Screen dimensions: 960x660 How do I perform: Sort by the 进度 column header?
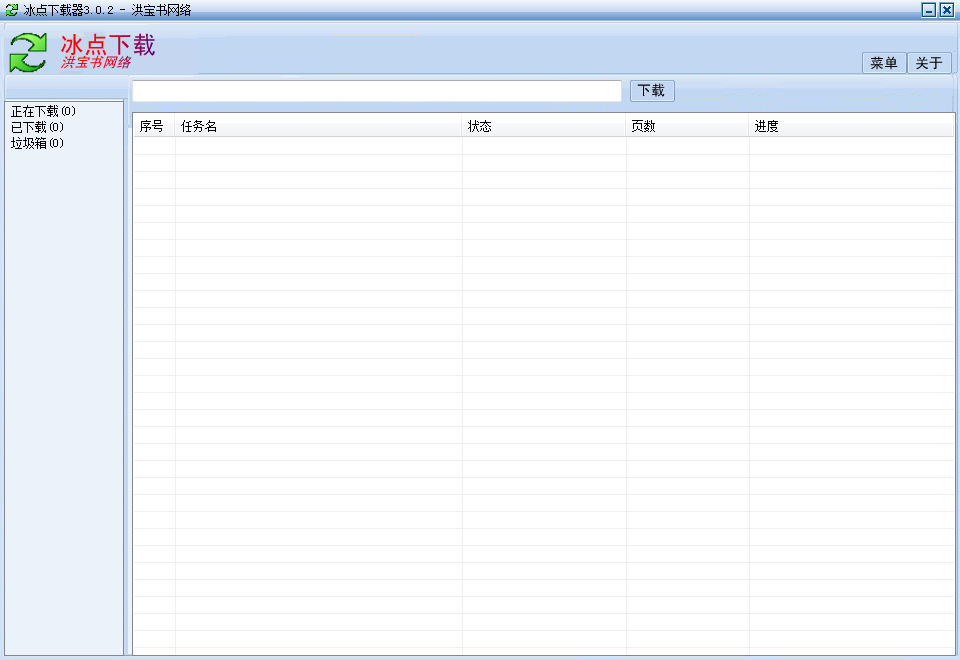[x=764, y=126]
